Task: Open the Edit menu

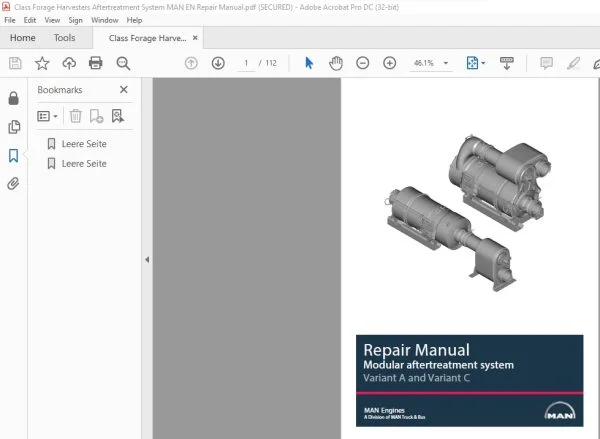Action: 30,20
